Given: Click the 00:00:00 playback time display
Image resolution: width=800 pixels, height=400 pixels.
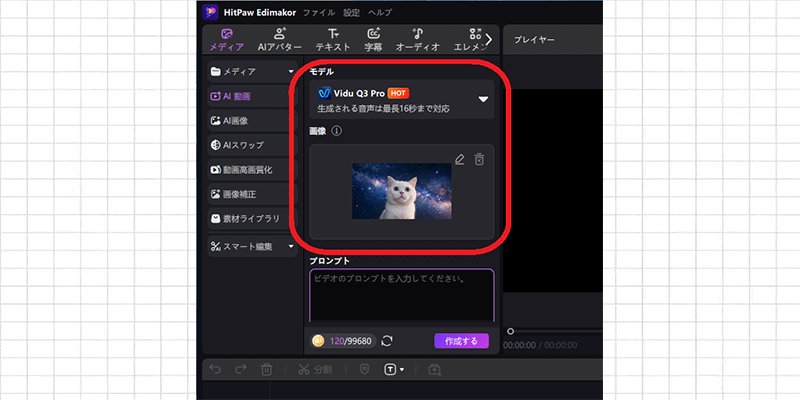Looking at the screenshot, I should 519,345.
